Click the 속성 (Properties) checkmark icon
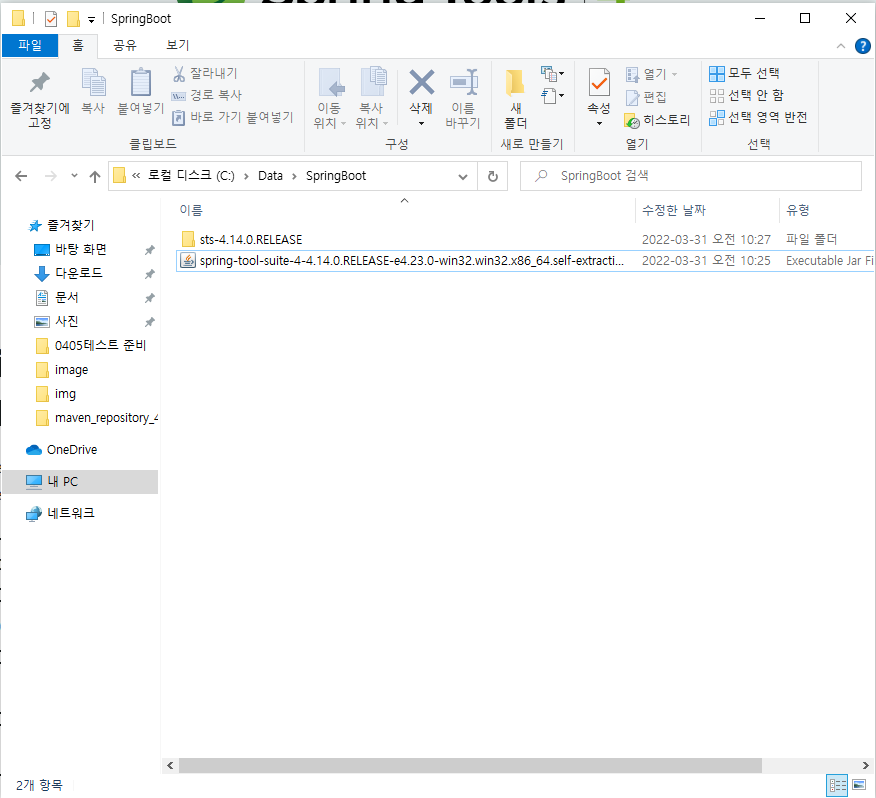 coord(599,83)
